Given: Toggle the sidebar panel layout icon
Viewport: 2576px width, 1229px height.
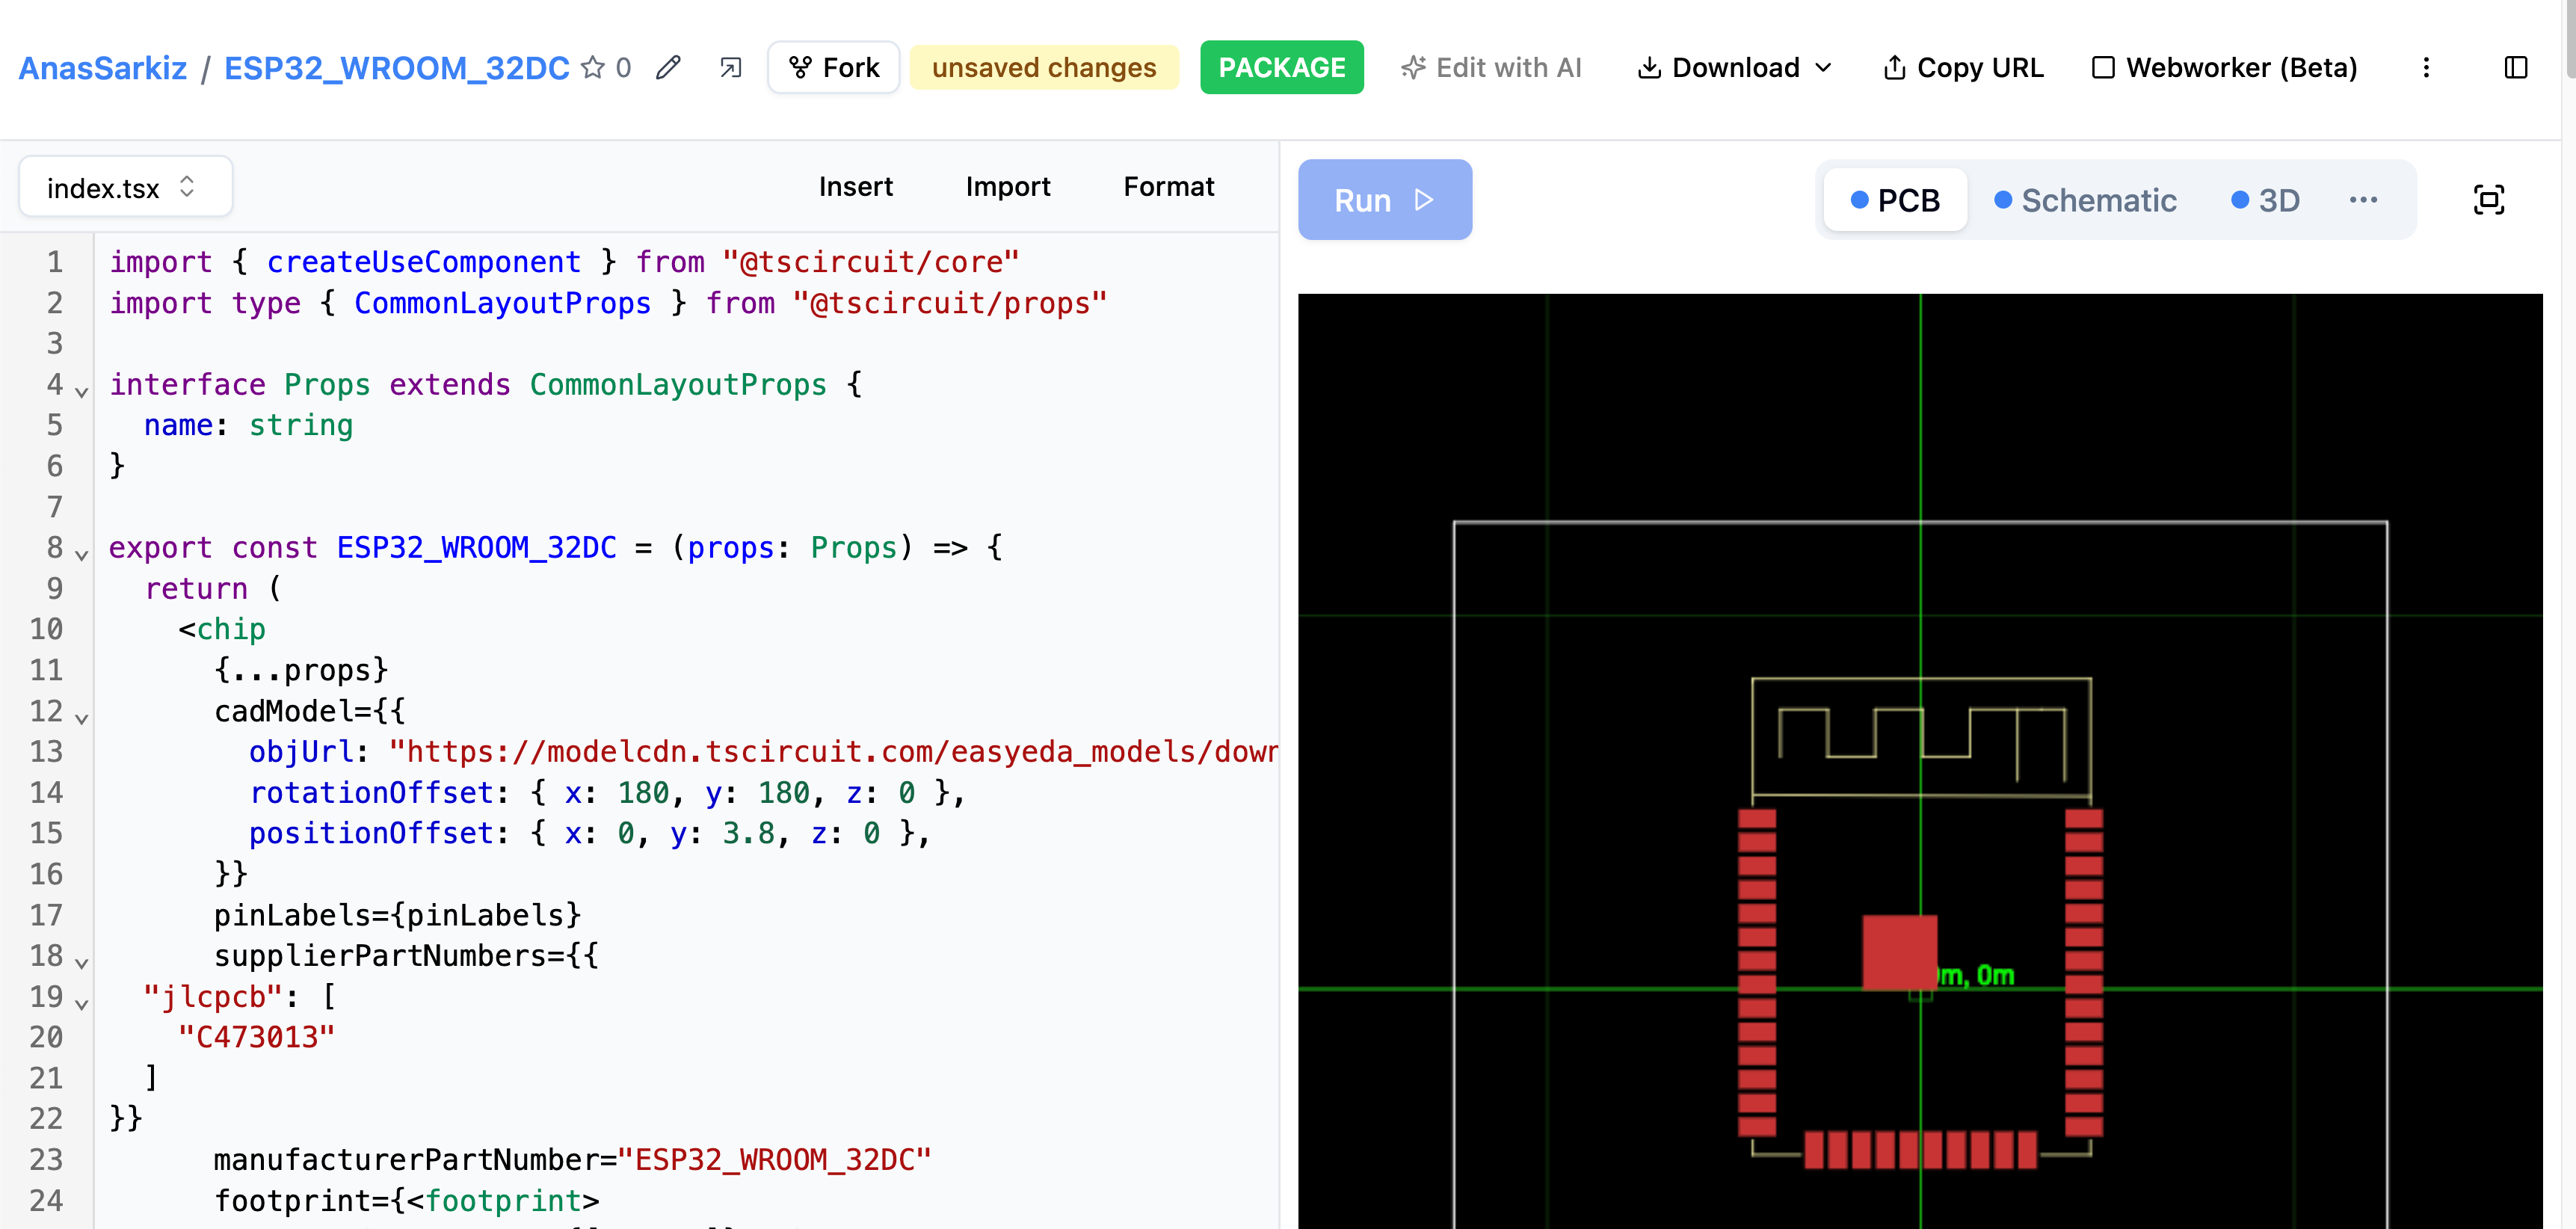Looking at the screenshot, I should [x=2515, y=67].
